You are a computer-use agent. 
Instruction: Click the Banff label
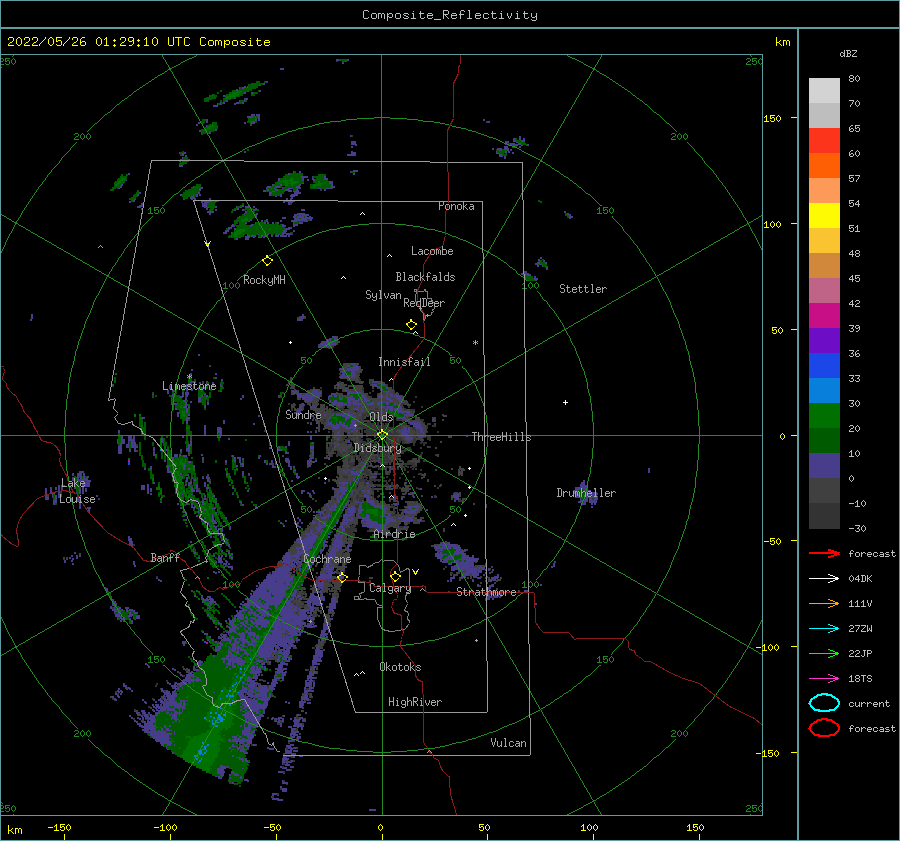click(x=165, y=557)
